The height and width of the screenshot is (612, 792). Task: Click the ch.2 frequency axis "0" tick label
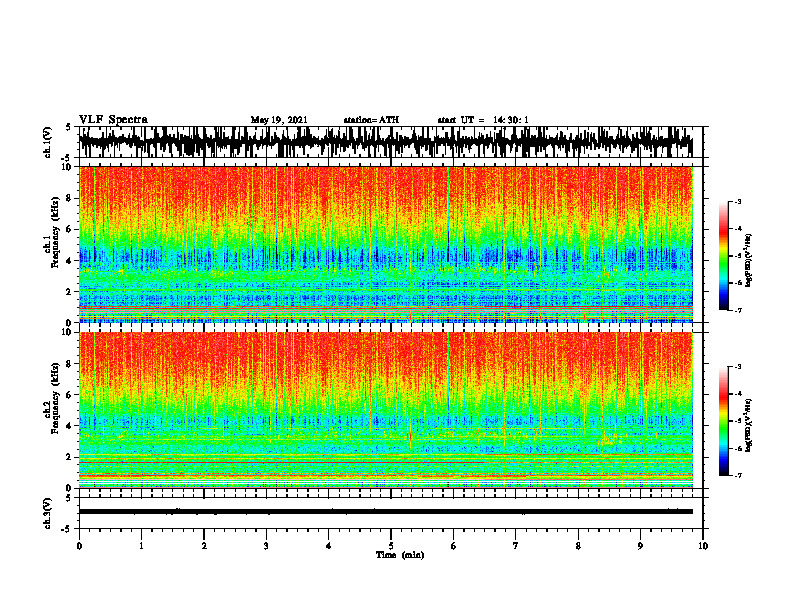tap(70, 488)
